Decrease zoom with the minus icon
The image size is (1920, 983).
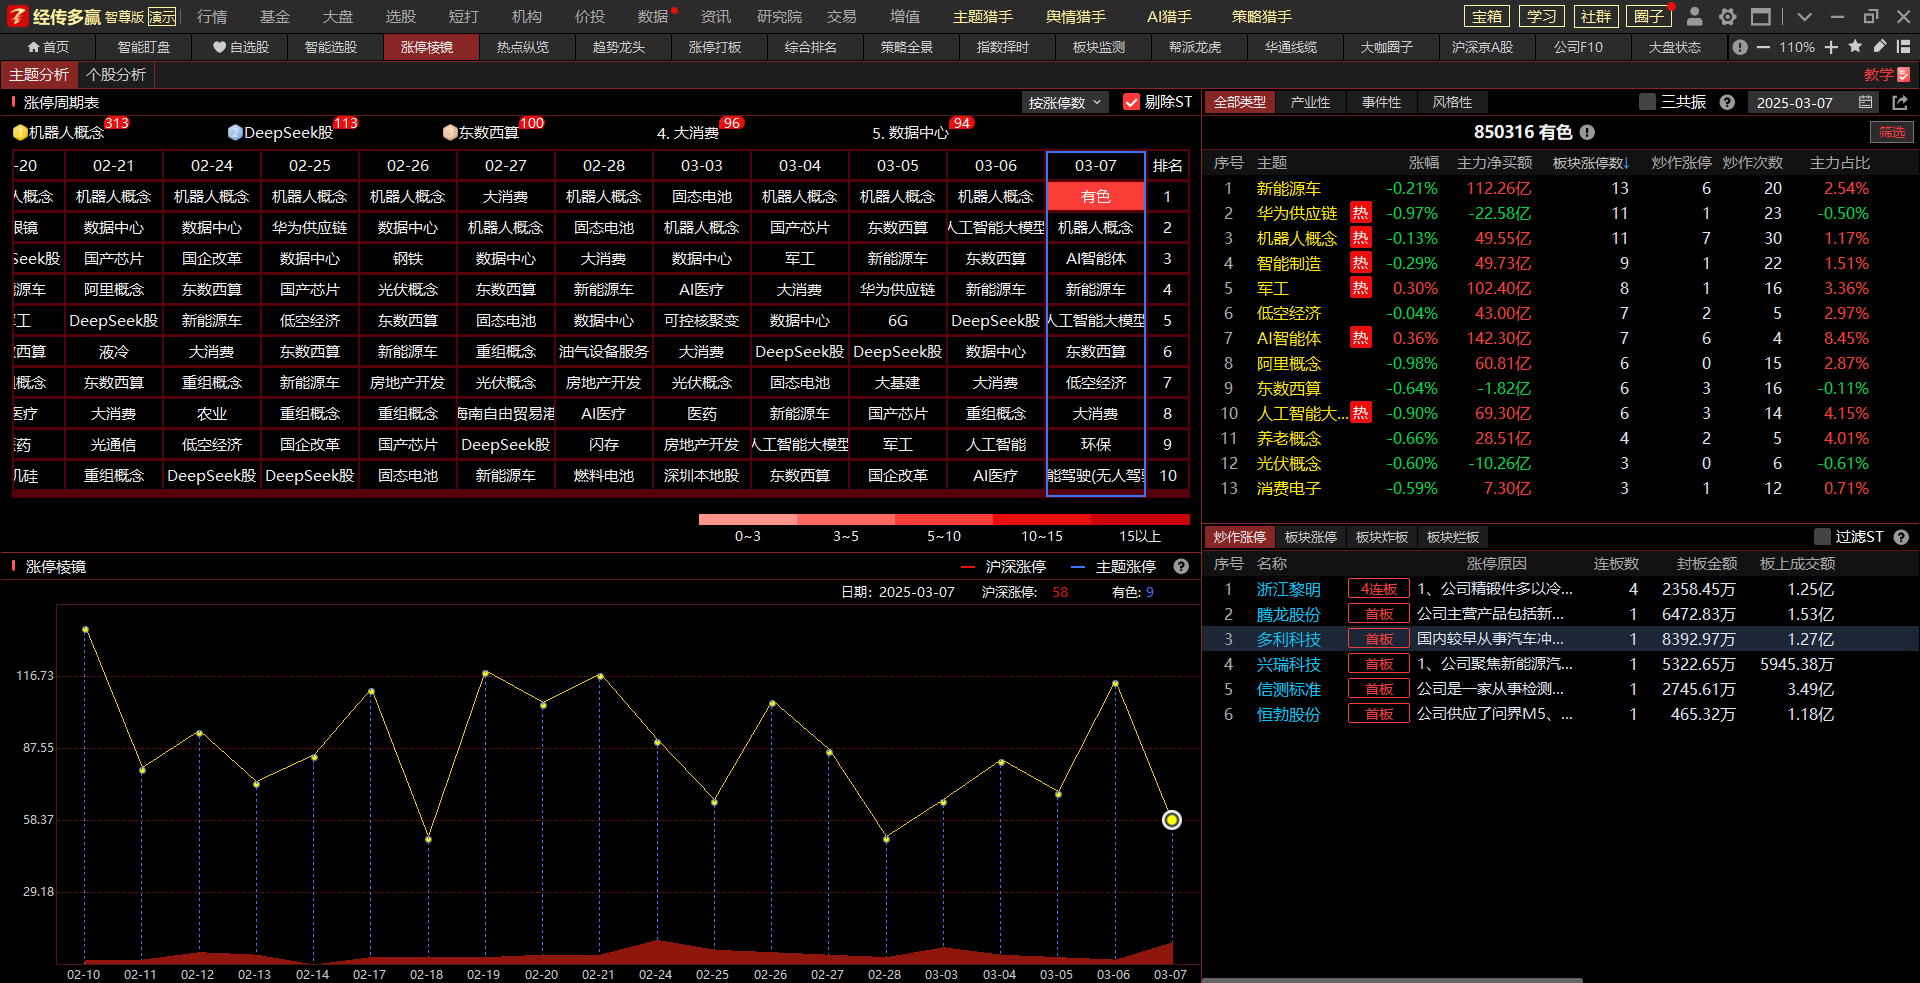(x=1763, y=47)
